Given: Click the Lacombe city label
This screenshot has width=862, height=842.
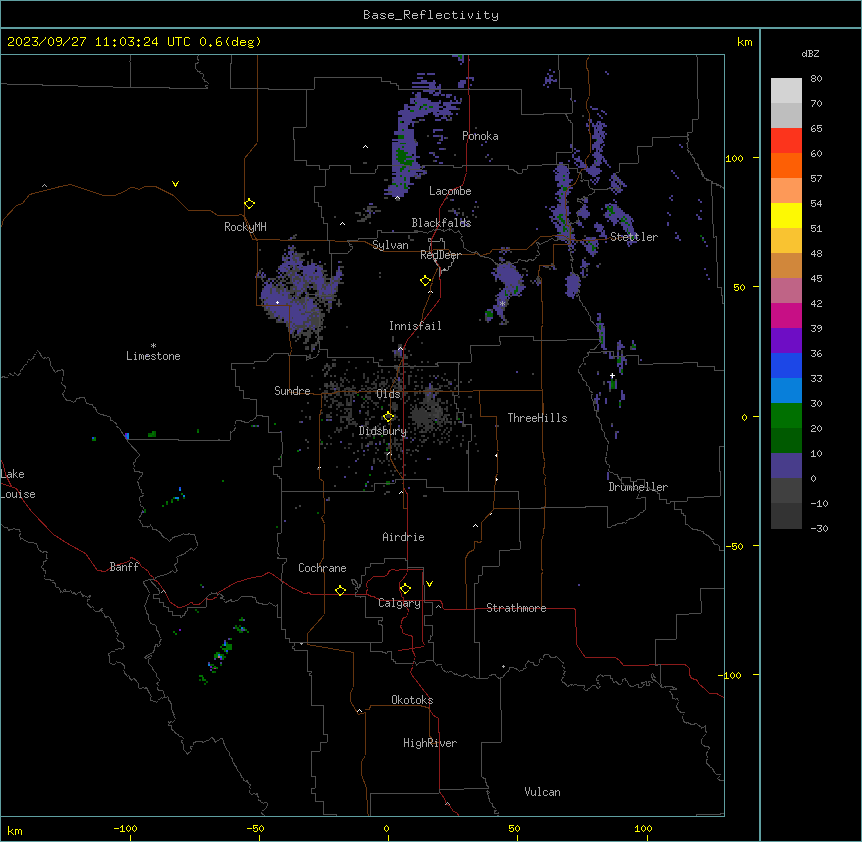Looking at the screenshot, I should [450, 191].
